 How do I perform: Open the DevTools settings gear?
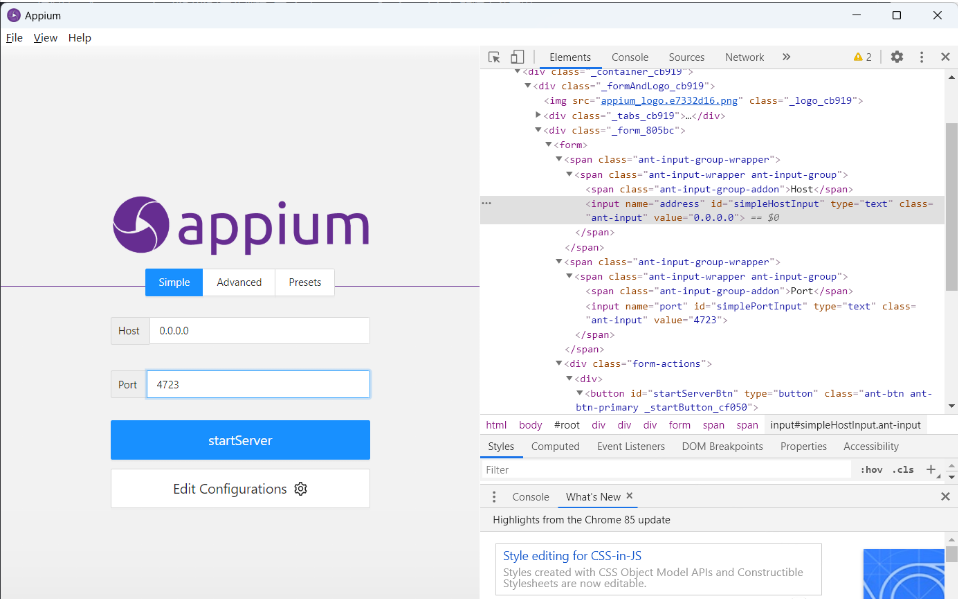(x=896, y=57)
